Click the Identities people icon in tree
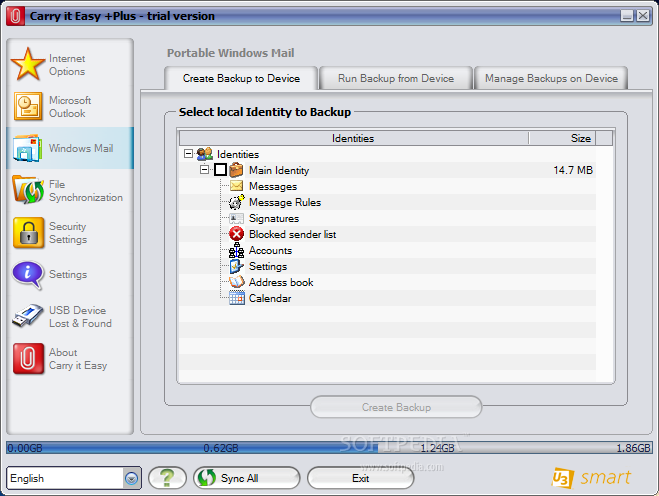The width and height of the screenshot is (659, 496). pyautogui.click(x=205, y=154)
